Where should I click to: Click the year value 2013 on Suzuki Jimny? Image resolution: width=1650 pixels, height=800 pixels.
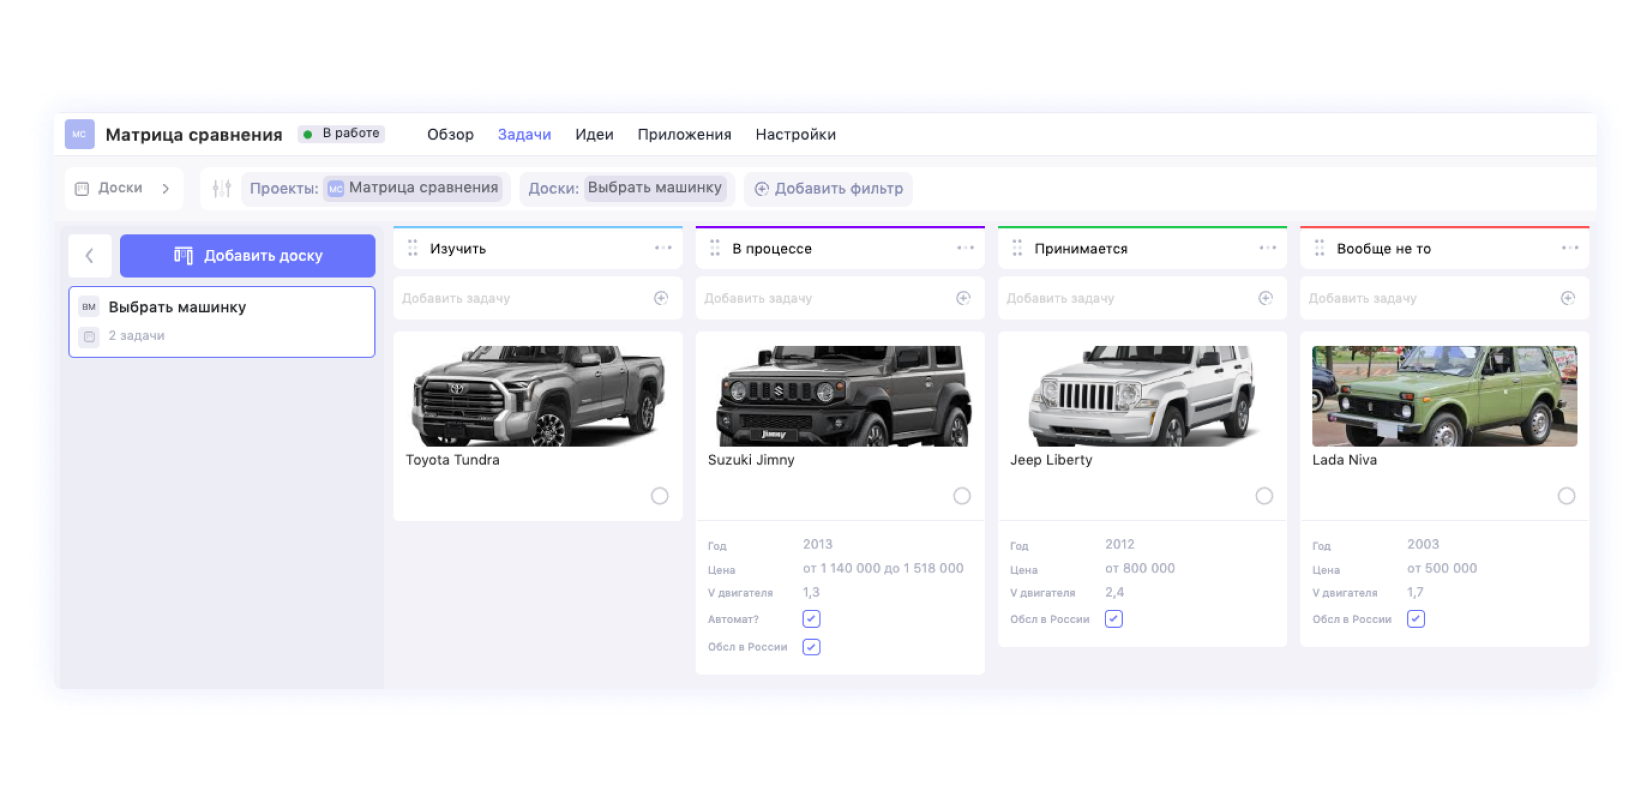[x=817, y=544]
